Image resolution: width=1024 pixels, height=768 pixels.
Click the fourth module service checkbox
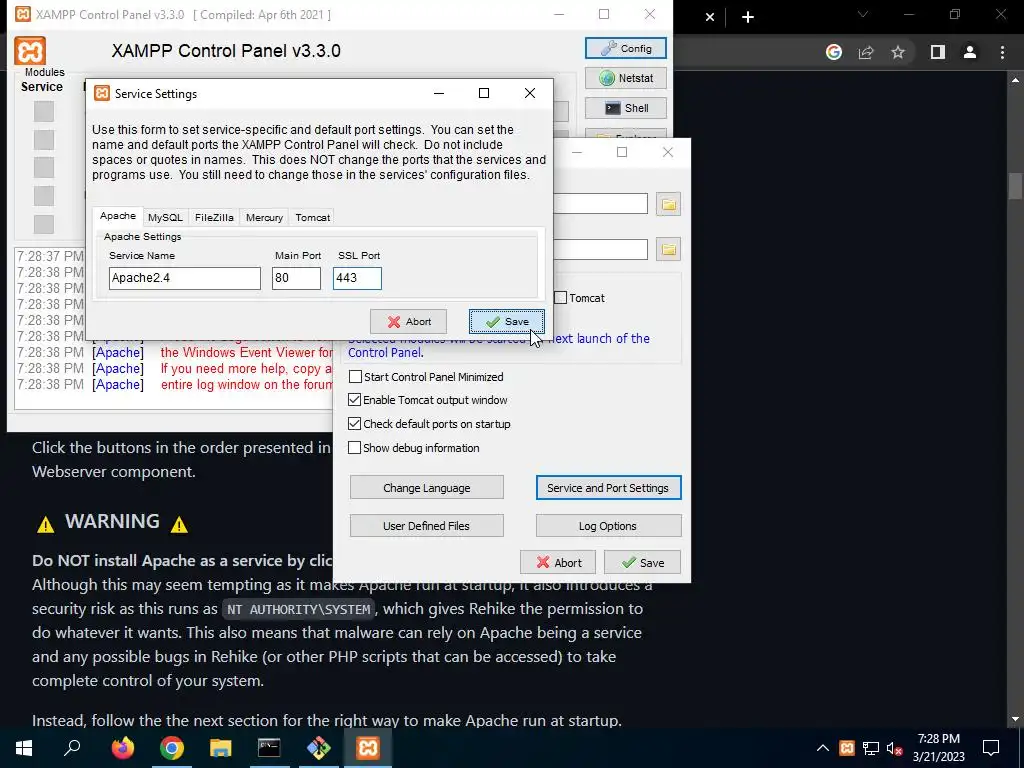[x=44, y=195]
